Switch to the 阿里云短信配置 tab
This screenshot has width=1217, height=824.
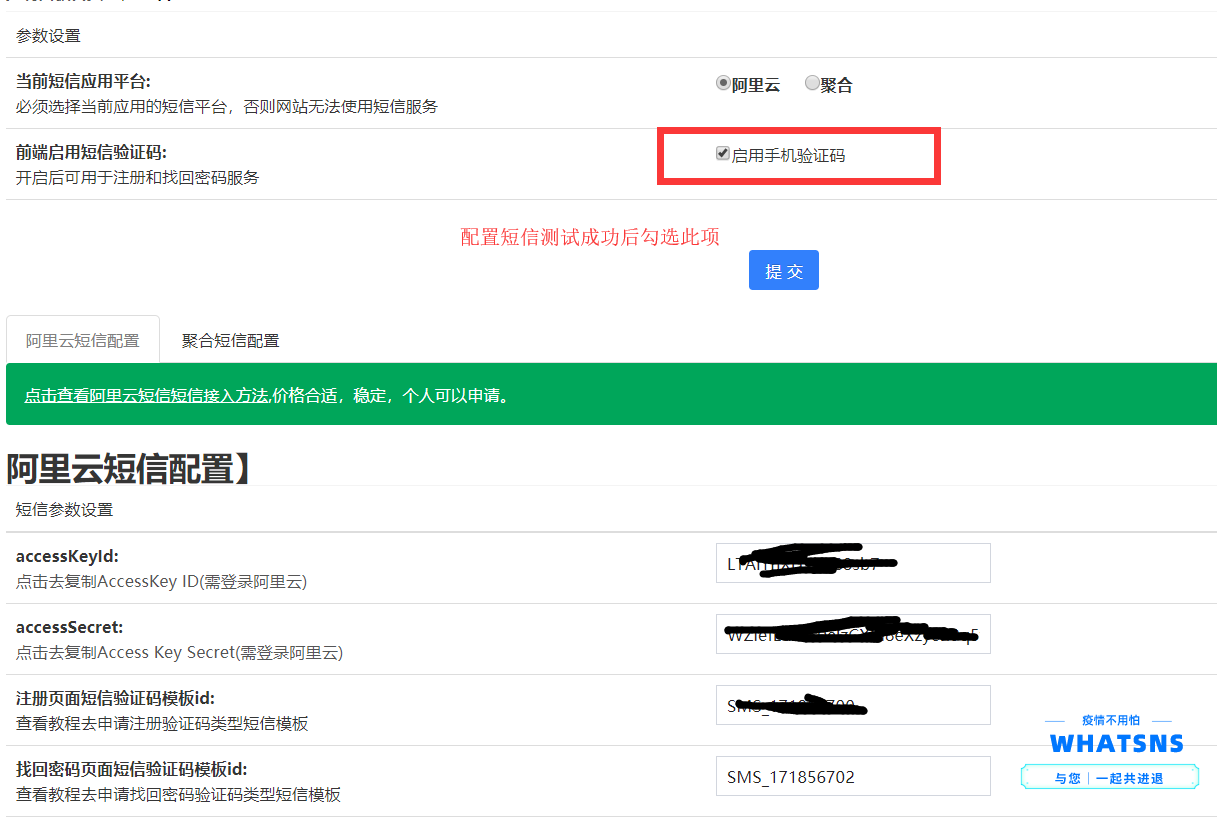[83, 341]
